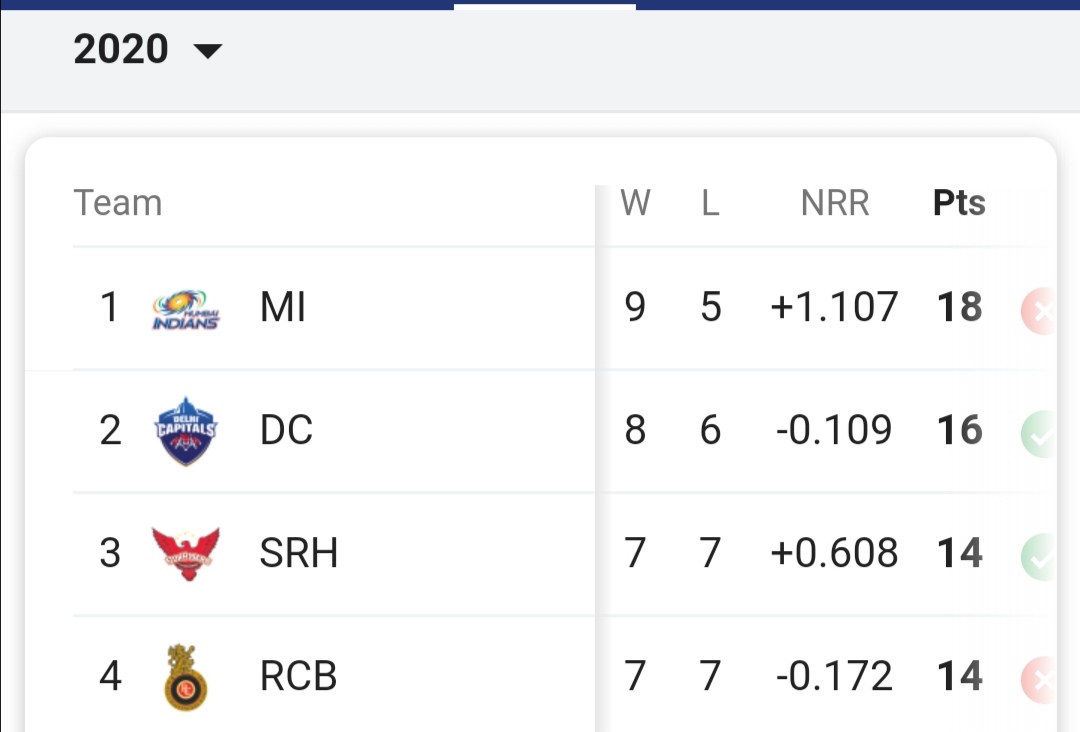Click green check icon in DC row

tap(1040, 434)
